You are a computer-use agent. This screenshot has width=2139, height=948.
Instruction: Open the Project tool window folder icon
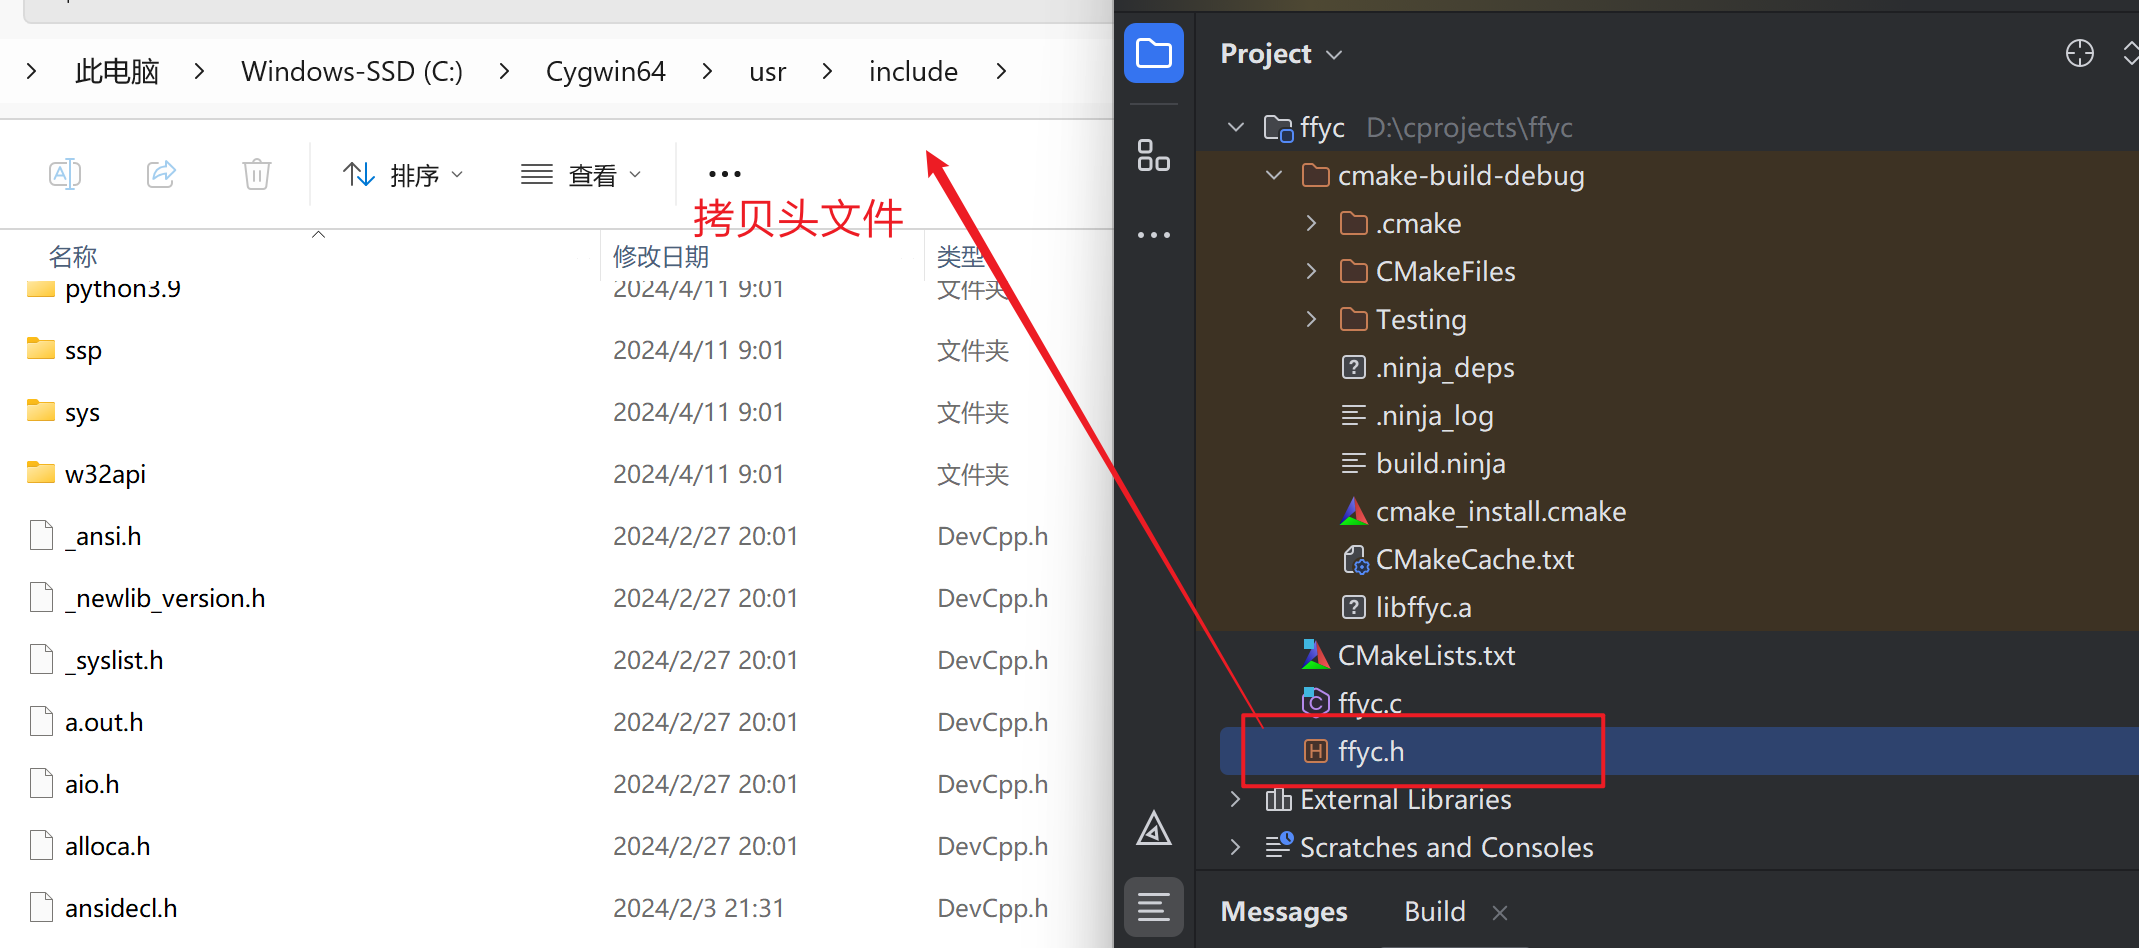click(x=1153, y=53)
